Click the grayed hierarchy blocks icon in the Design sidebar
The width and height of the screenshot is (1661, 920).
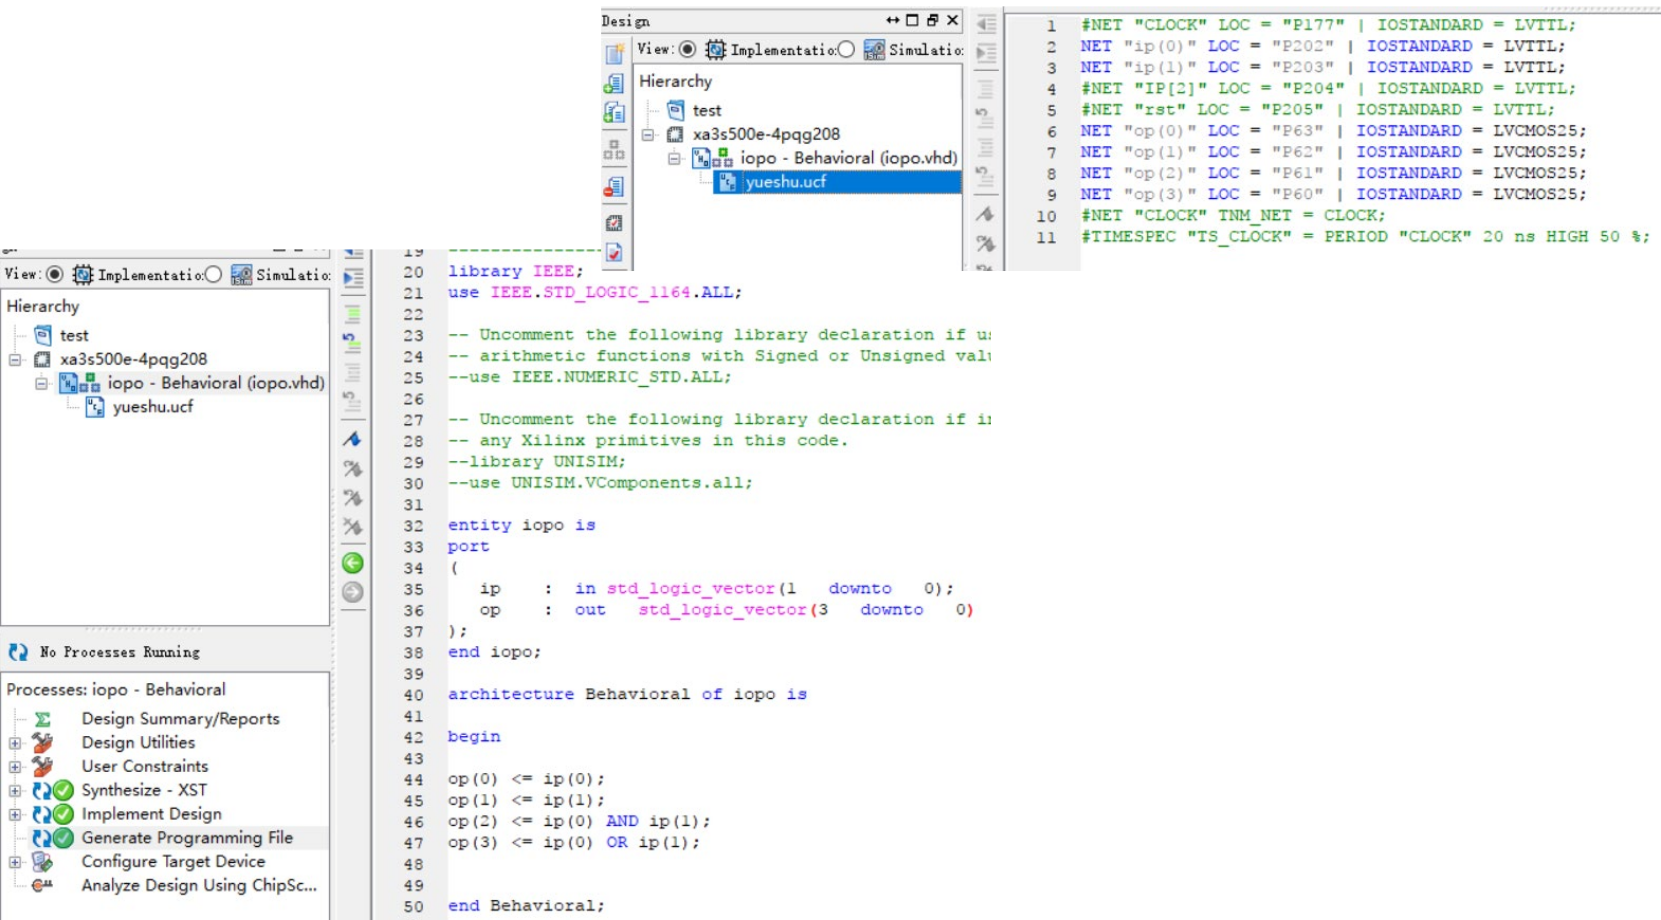coord(614,150)
